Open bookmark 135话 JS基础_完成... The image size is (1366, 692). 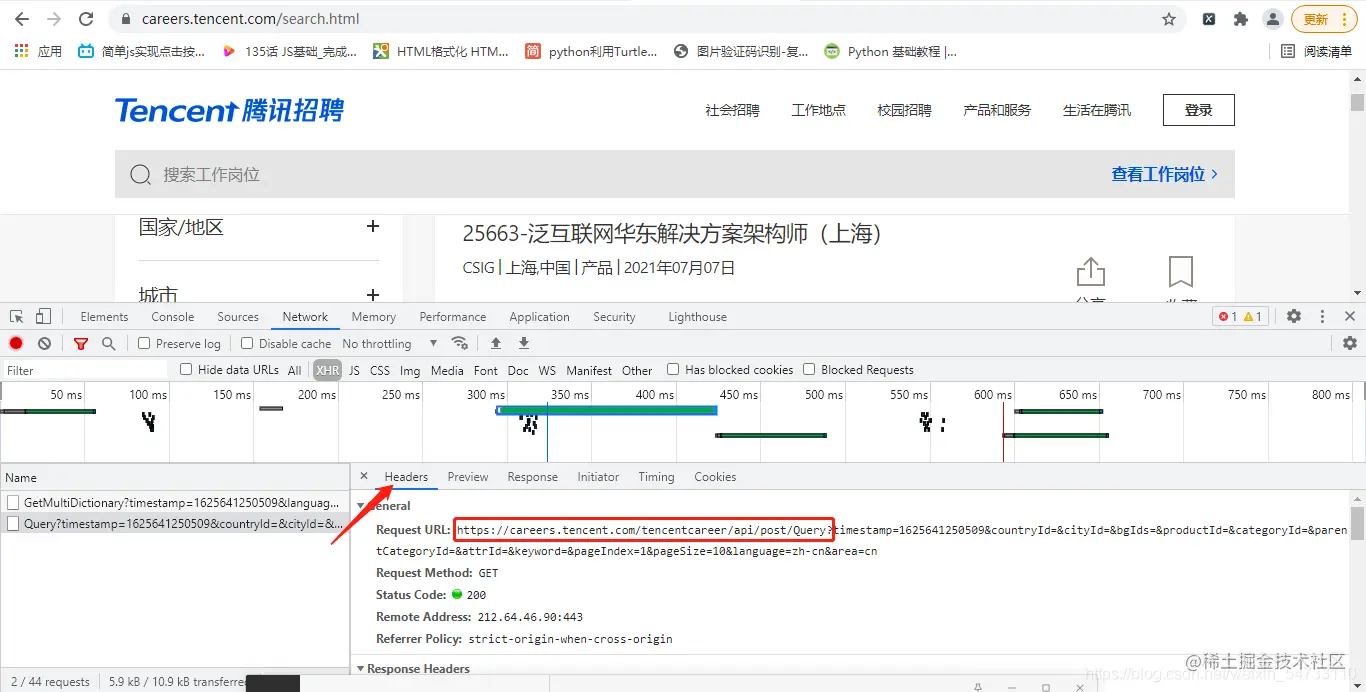pos(289,51)
